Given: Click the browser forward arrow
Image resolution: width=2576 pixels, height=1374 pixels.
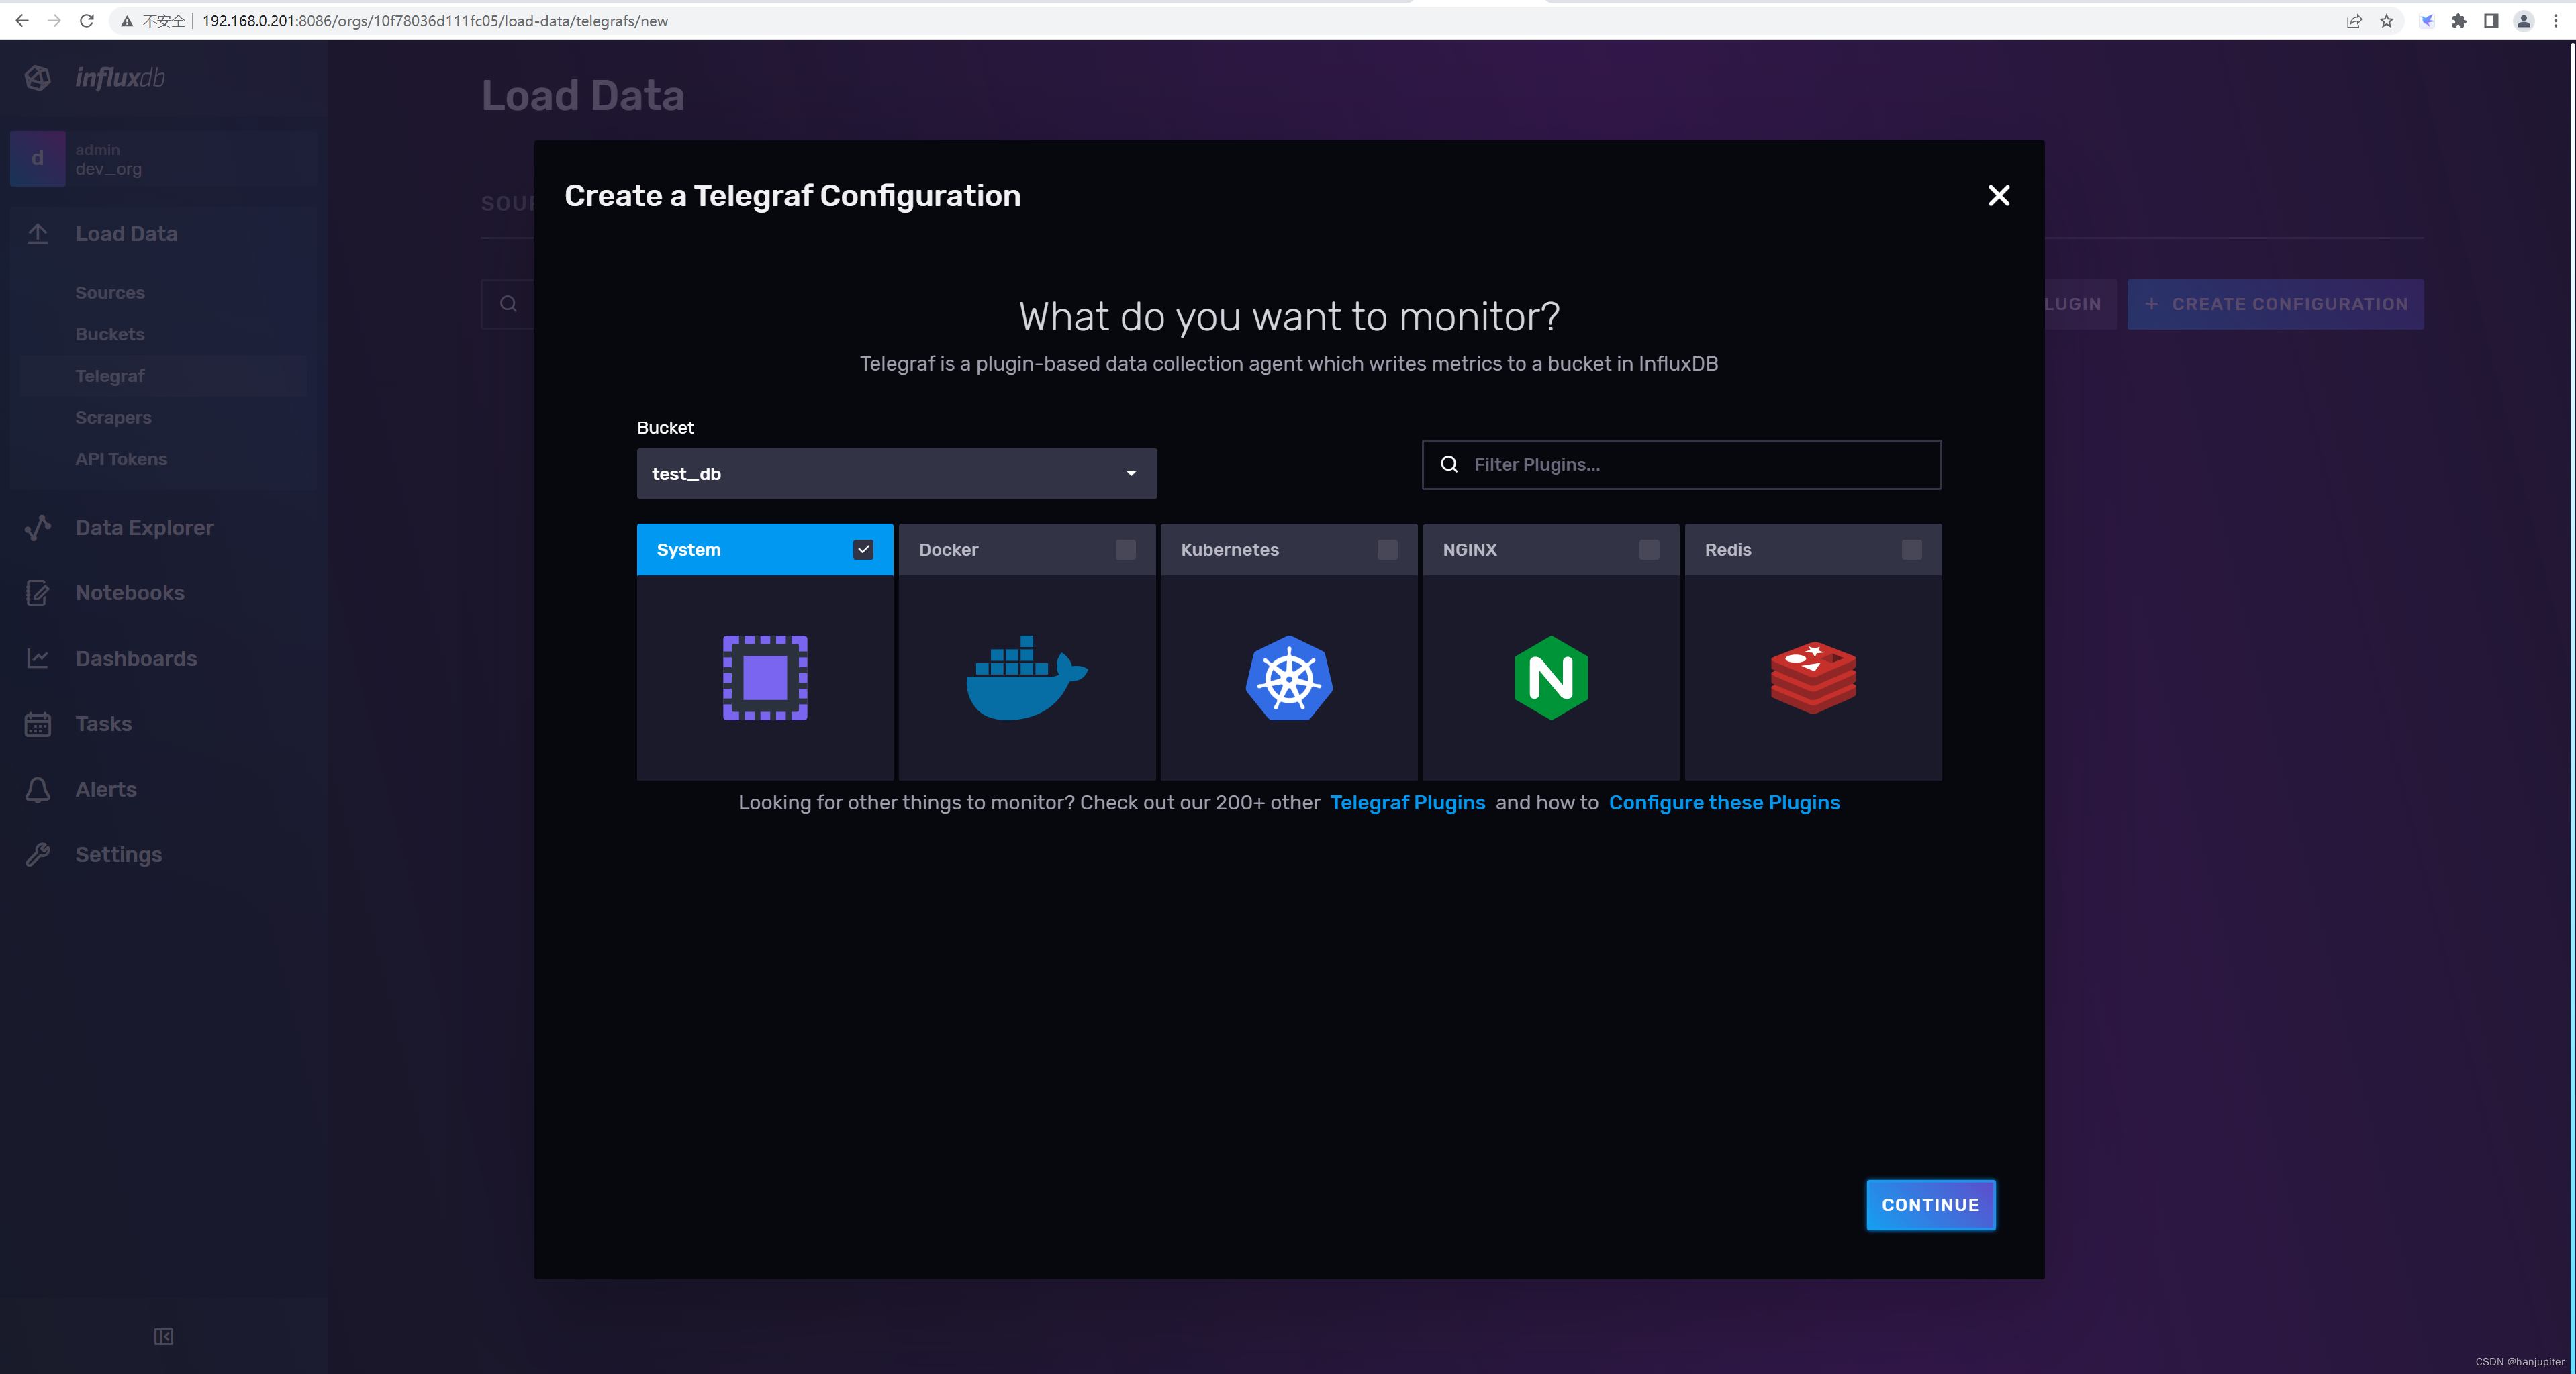Looking at the screenshot, I should click(x=54, y=20).
